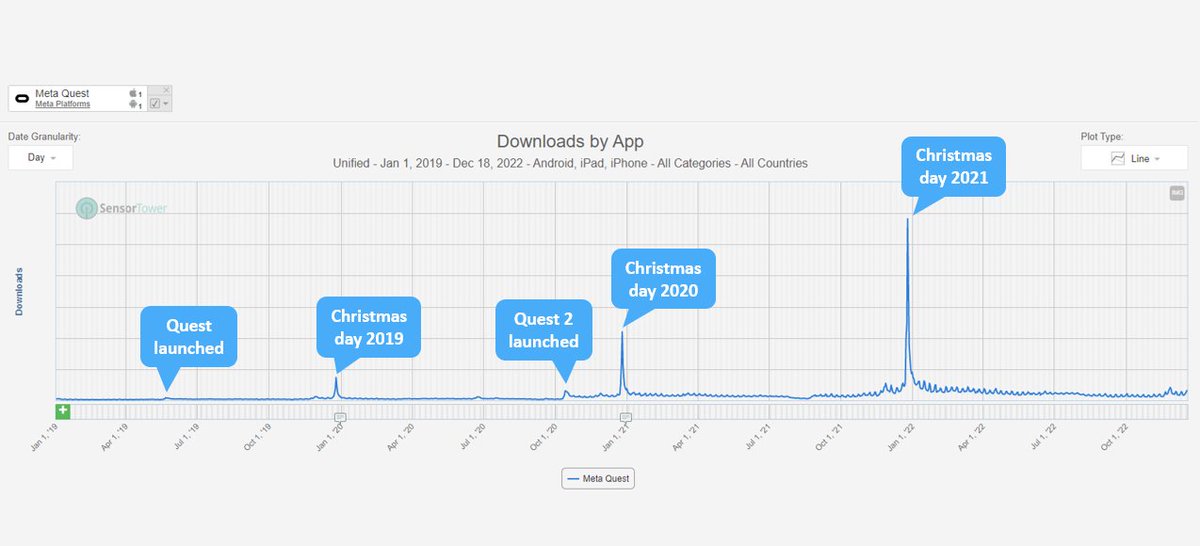The height and width of the screenshot is (546, 1200).
Task: Click the Meta Quest app name text
Action: 62,93
